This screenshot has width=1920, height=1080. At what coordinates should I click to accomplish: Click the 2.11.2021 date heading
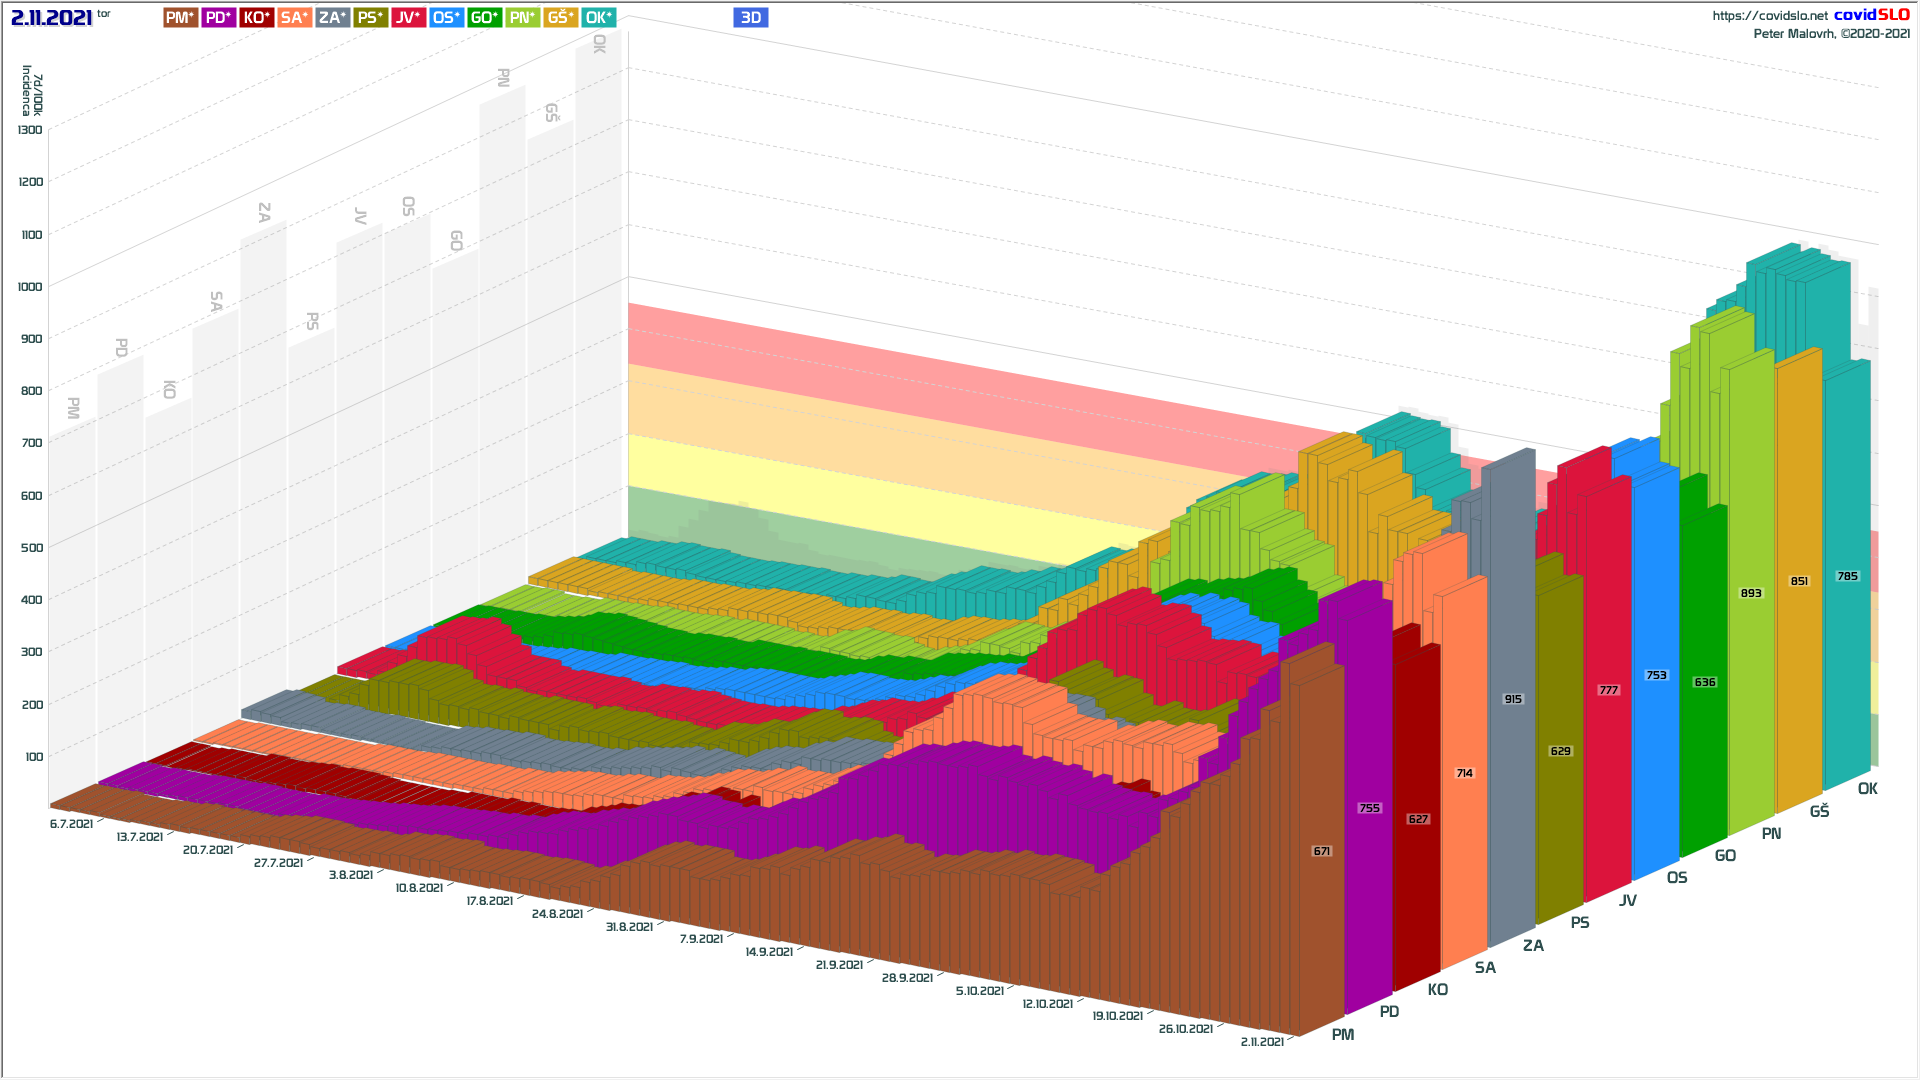[52, 17]
